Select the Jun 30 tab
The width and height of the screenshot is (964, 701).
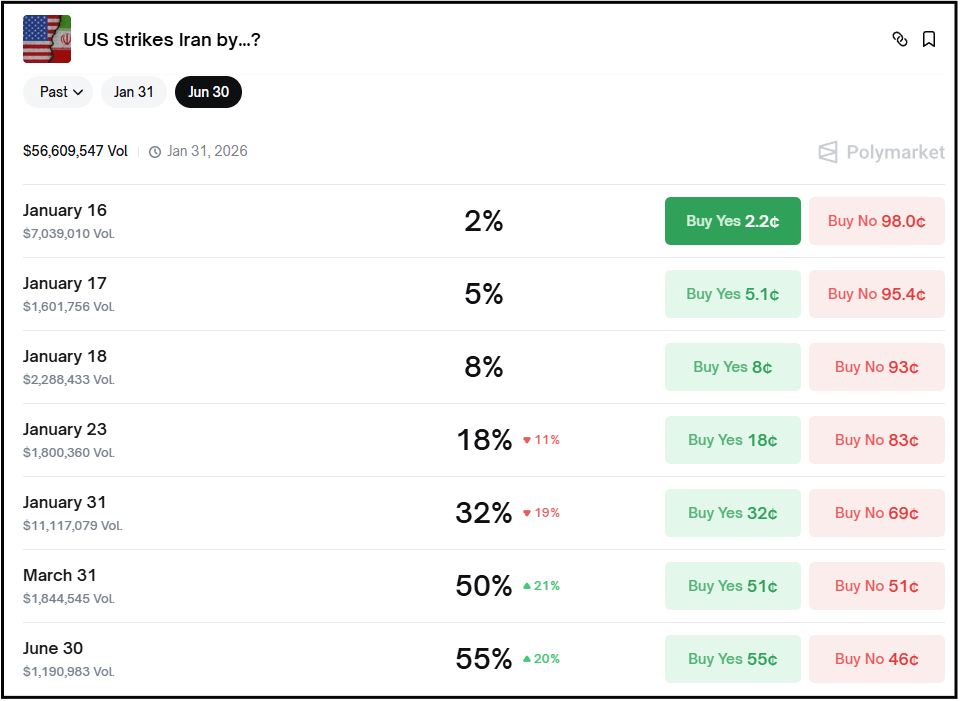pyautogui.click(x=208, y=92)
